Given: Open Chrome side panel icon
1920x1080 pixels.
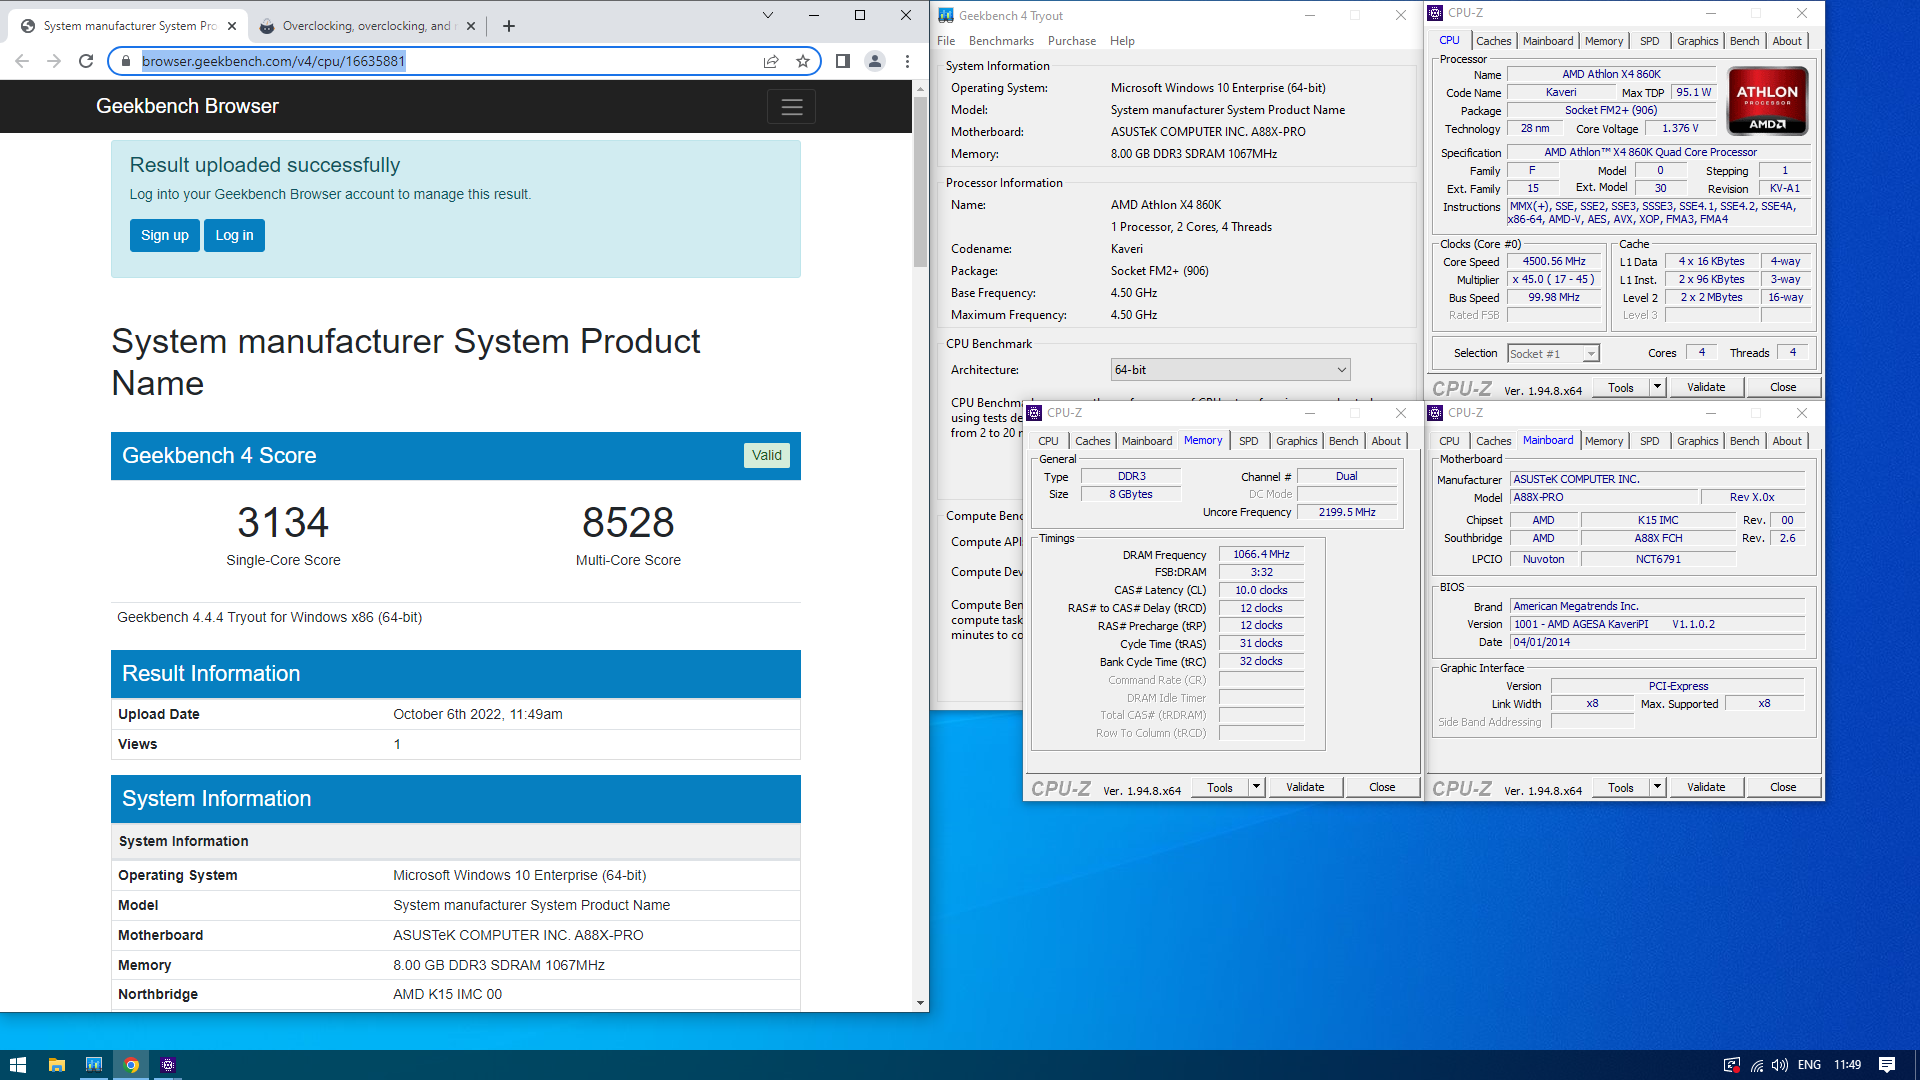Looking at the screenshot, I should tap(843, 61).
